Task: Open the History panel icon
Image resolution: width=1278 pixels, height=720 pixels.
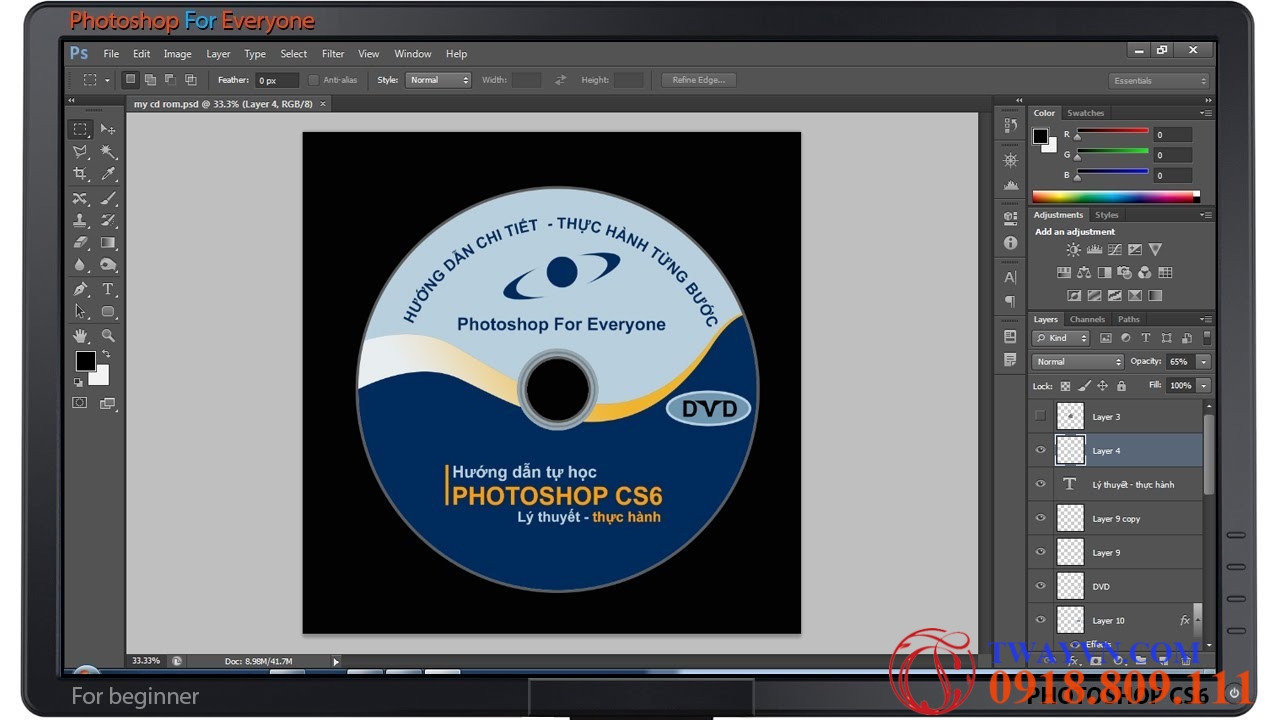Action: (x=1010, y=126)
